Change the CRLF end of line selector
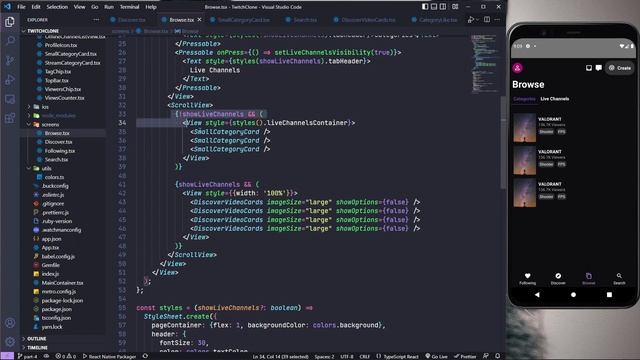 364,356
